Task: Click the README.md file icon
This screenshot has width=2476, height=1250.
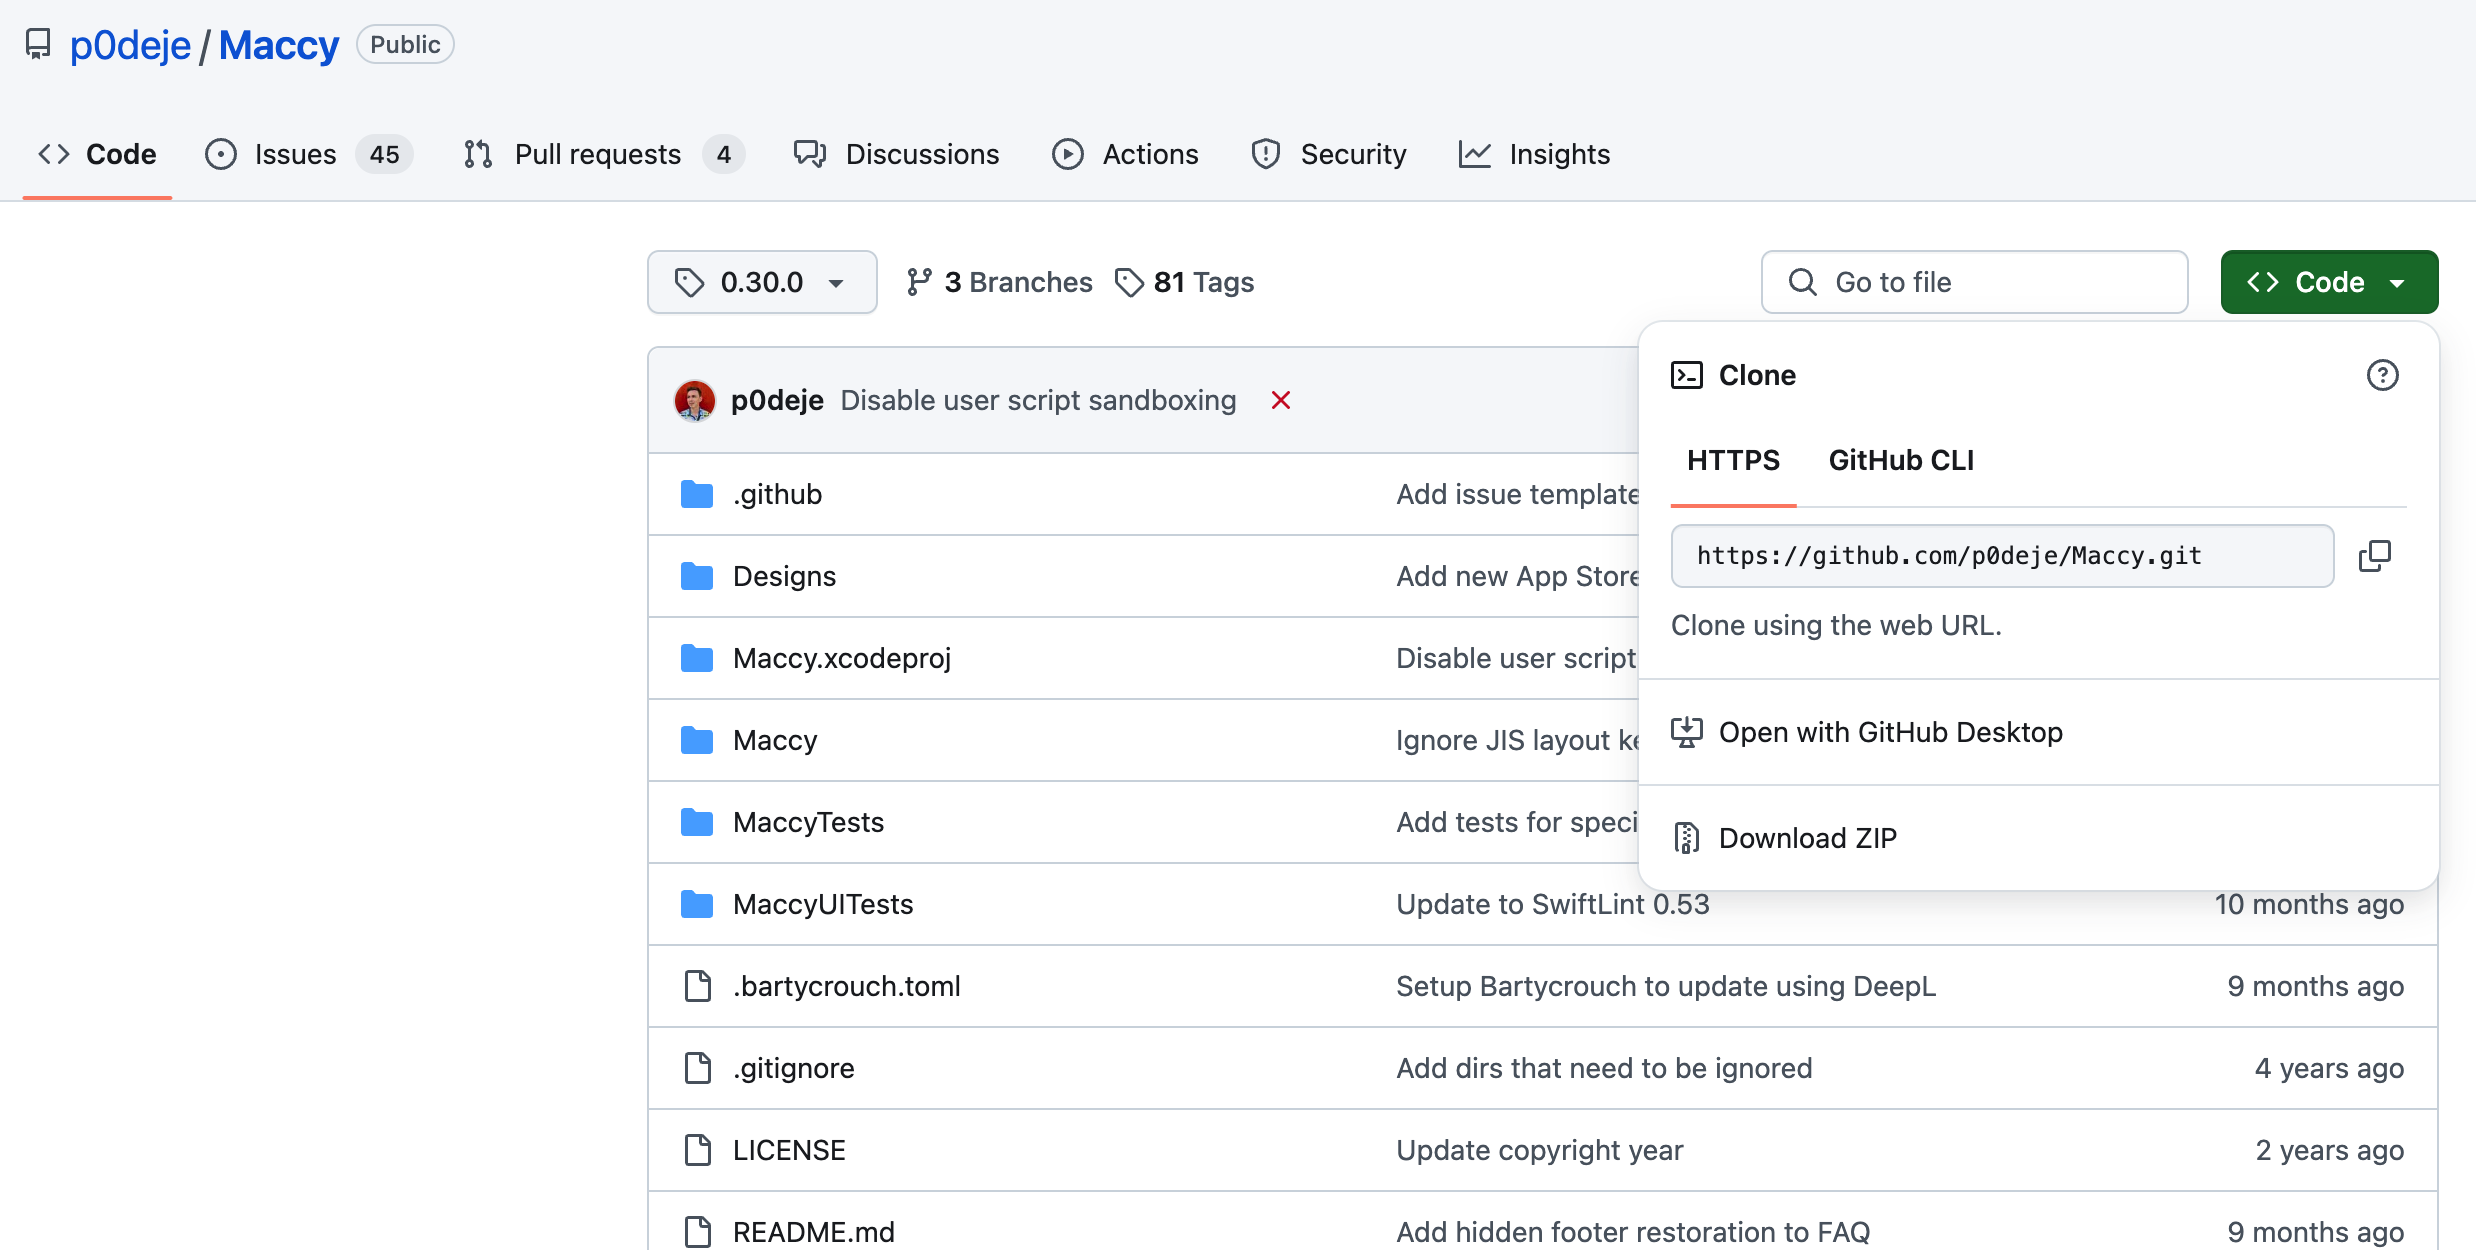Action: point(698,1232)
